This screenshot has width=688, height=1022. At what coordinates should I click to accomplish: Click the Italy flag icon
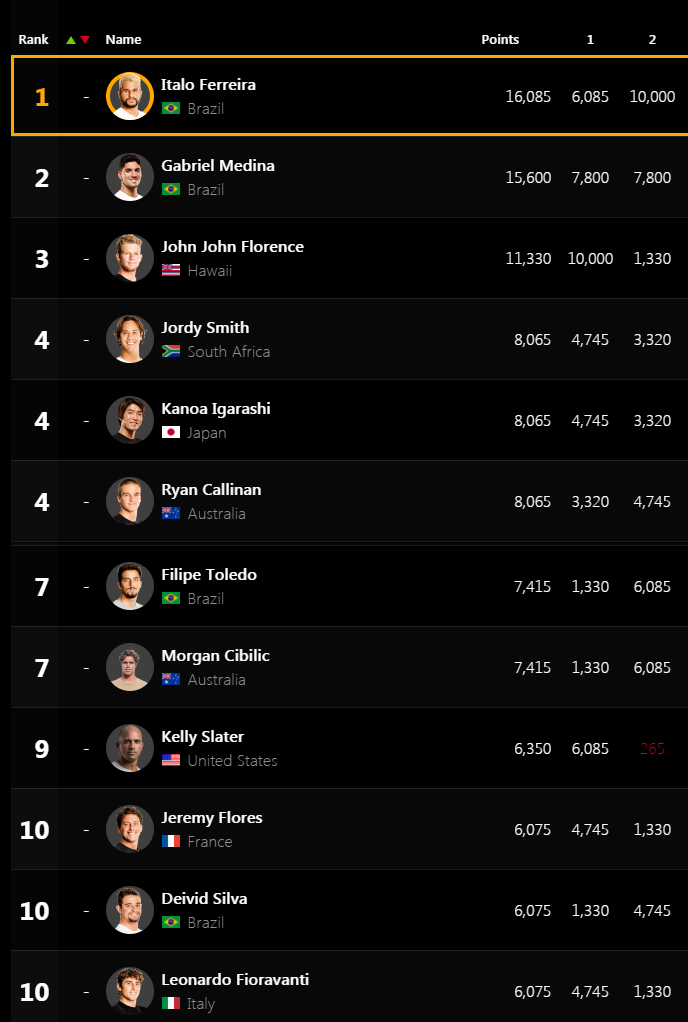171,1004
